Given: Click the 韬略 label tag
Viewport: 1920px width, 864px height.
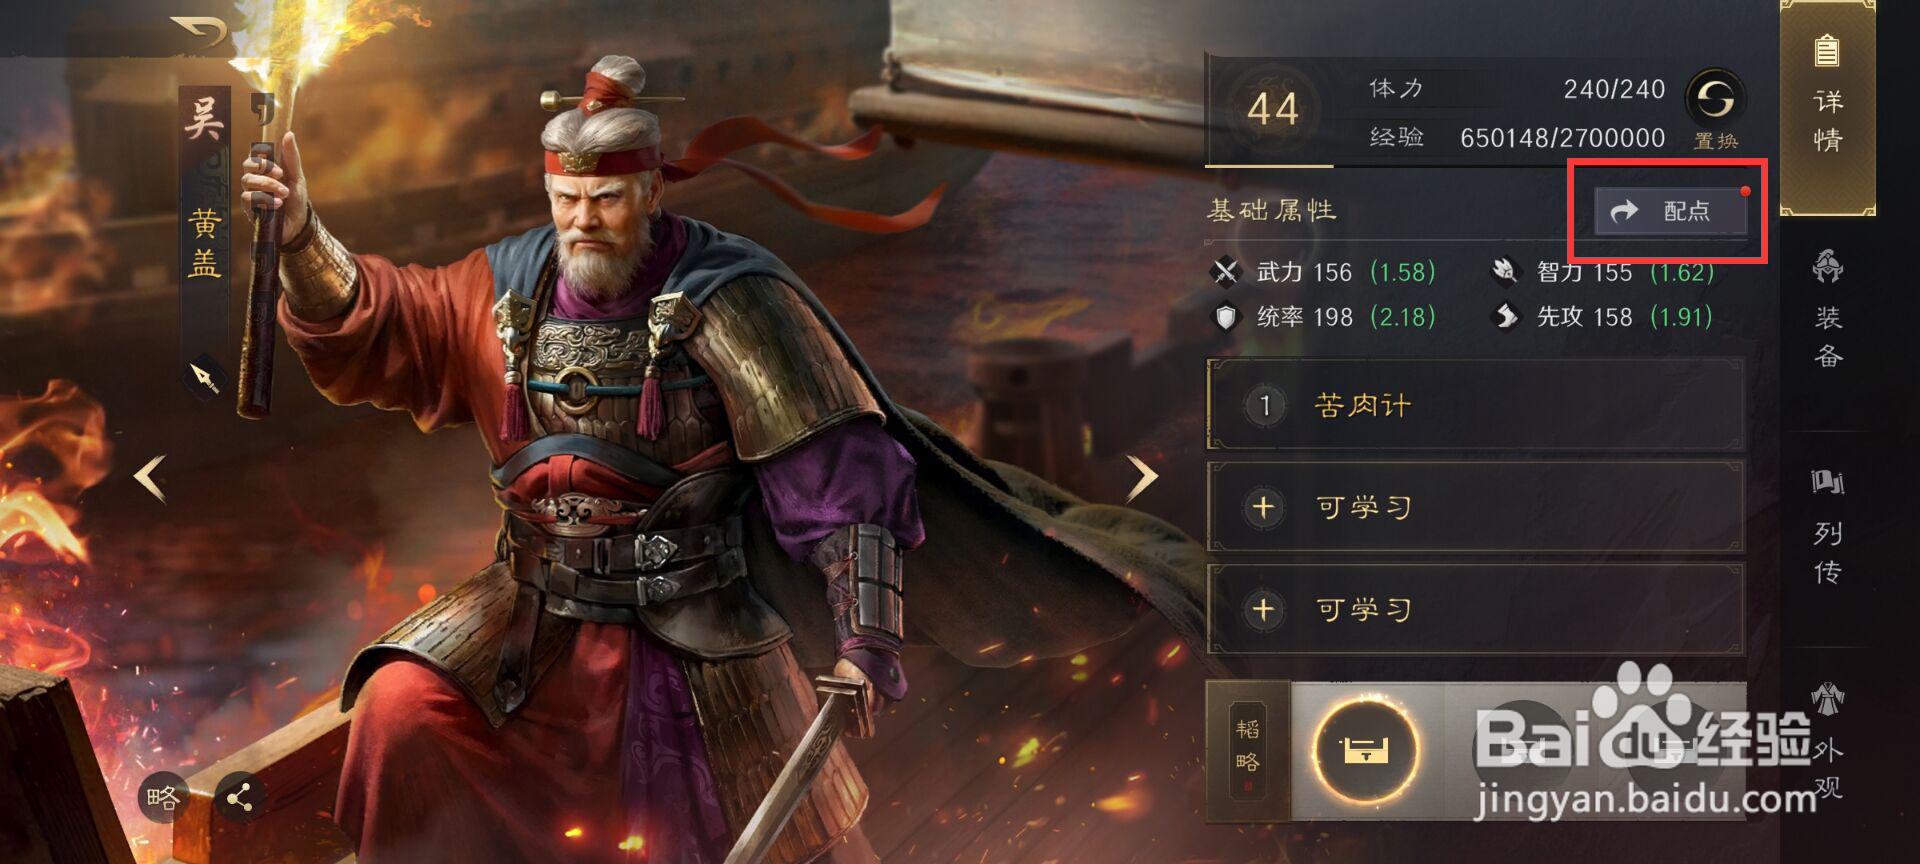Looking at the screenshot, I should point(1248,747).
